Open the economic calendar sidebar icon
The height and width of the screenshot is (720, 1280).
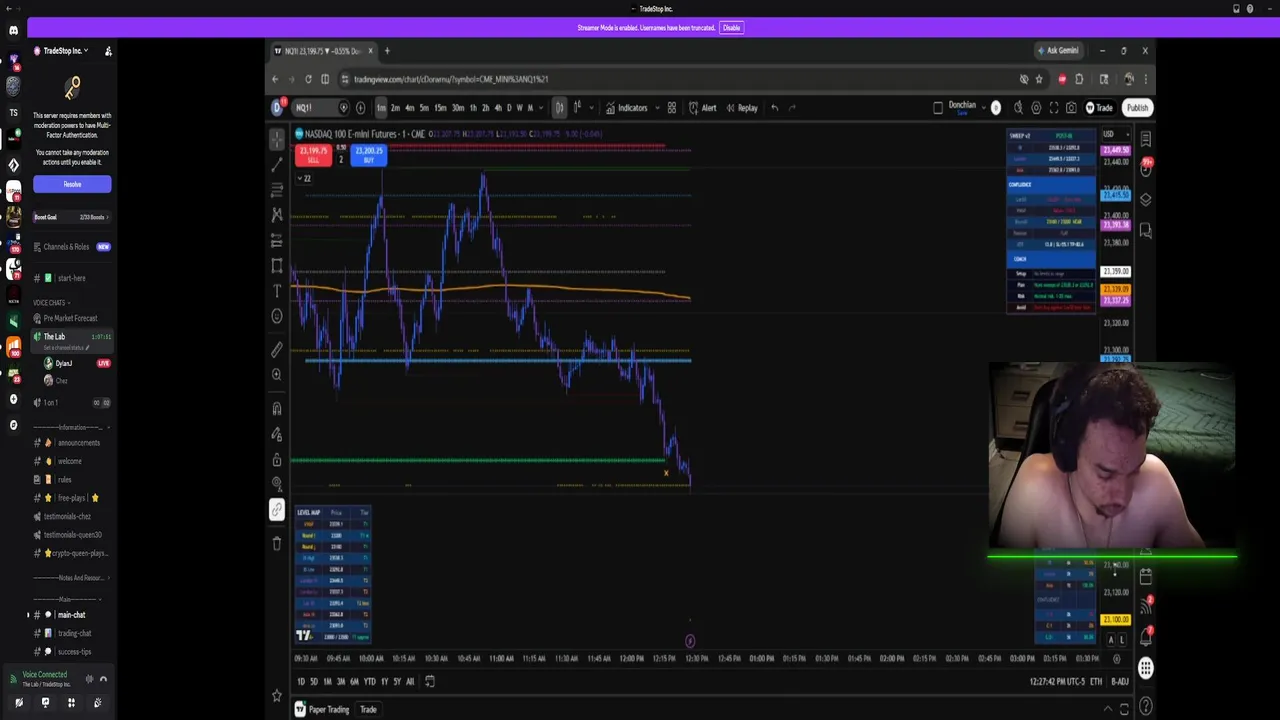[1146, 577]
